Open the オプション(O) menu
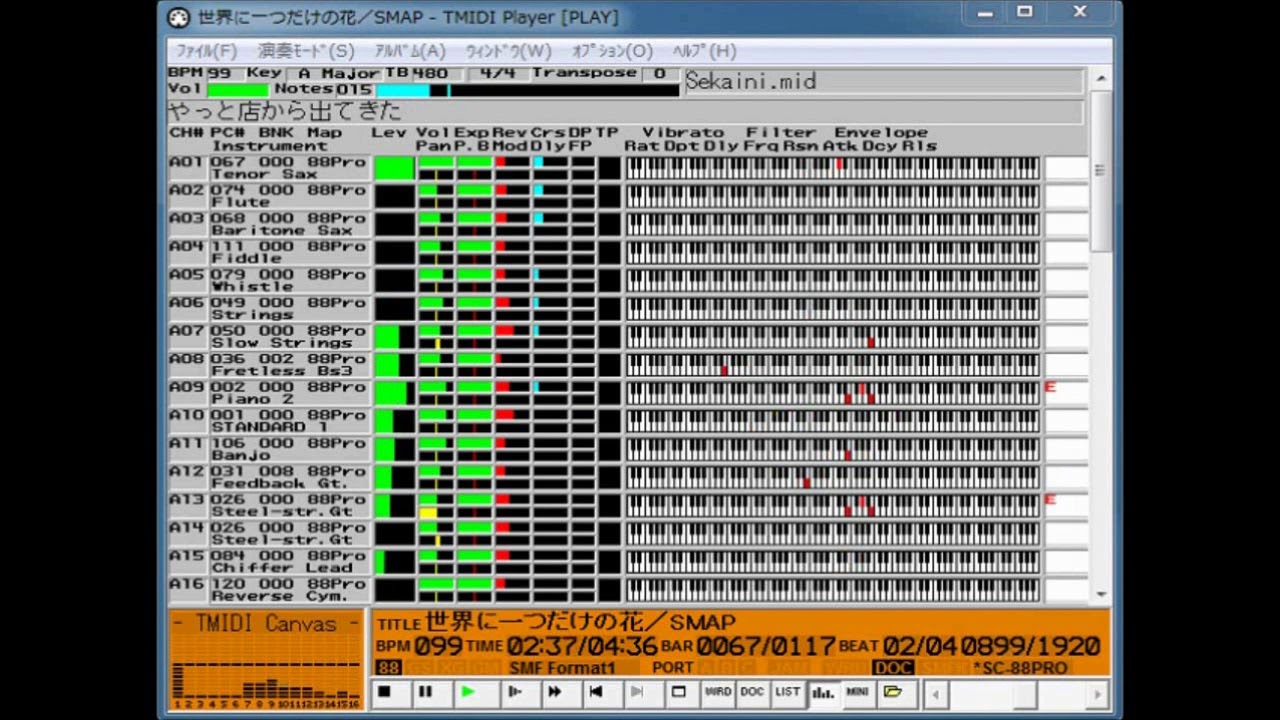1280x720 pixels. point(612,51)
